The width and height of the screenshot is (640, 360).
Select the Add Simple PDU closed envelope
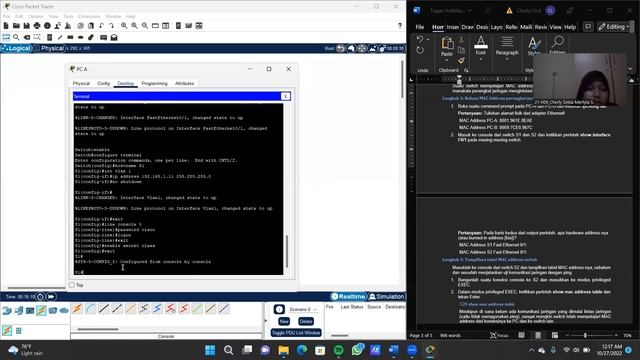[x=104, y=38]
